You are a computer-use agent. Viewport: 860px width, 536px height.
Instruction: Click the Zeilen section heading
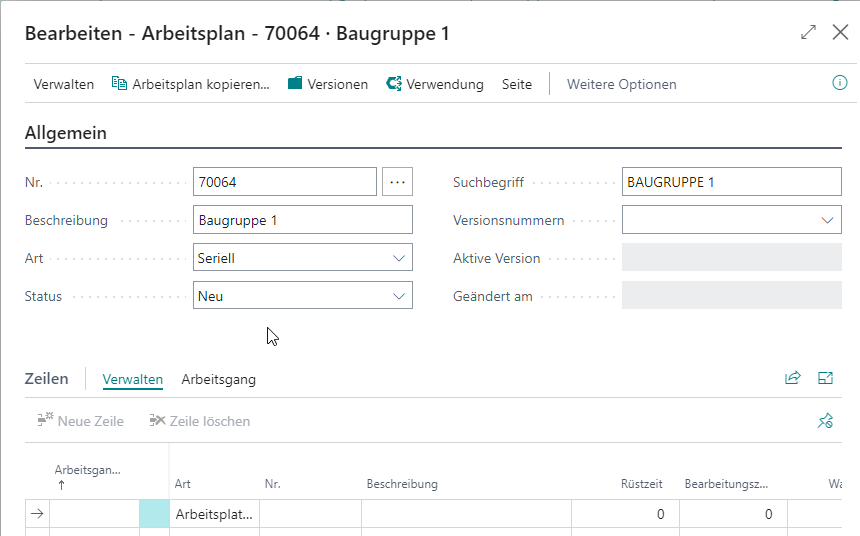coord(47,379)
